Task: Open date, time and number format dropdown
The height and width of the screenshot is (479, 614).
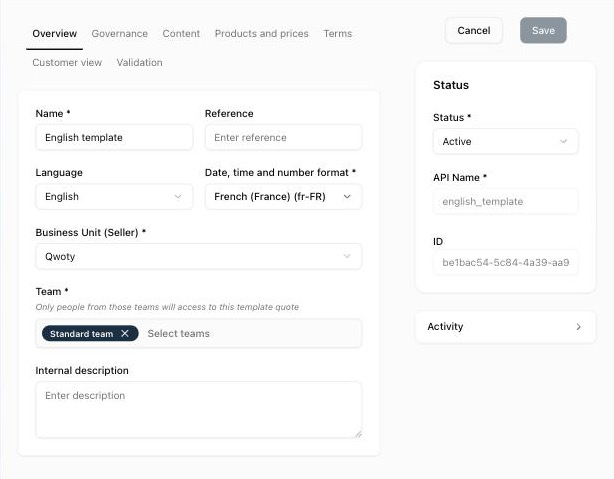Action: click(283, 197)
